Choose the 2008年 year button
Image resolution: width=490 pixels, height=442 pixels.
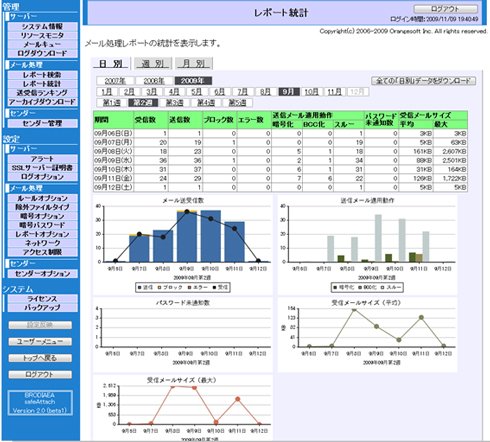point(154,81)
